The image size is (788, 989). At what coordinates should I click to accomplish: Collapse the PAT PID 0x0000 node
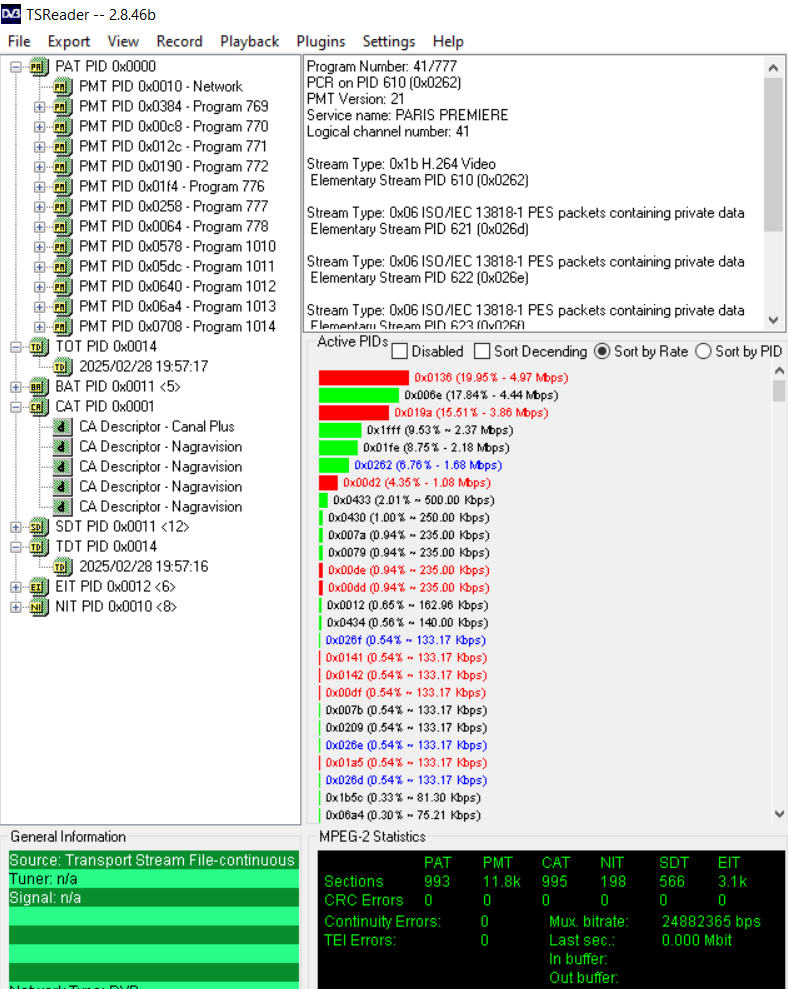[16, 67]
